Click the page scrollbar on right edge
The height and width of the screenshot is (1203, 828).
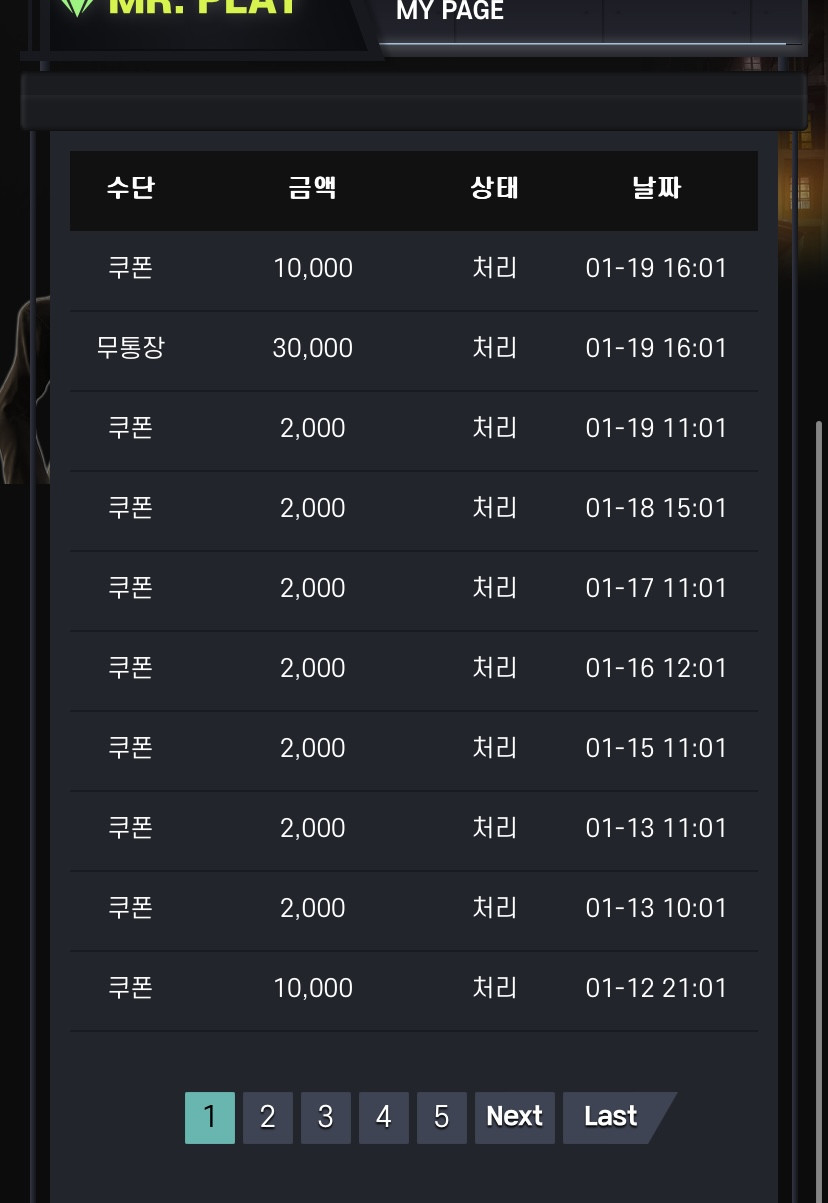(x=819, y=810)
